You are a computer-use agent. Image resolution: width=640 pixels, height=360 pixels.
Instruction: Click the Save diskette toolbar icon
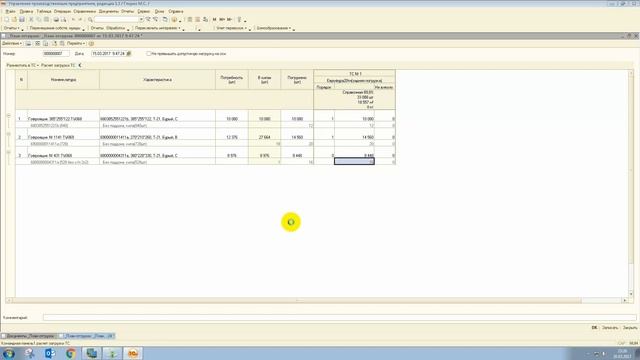pyautogui.click(x=22, y=20)
